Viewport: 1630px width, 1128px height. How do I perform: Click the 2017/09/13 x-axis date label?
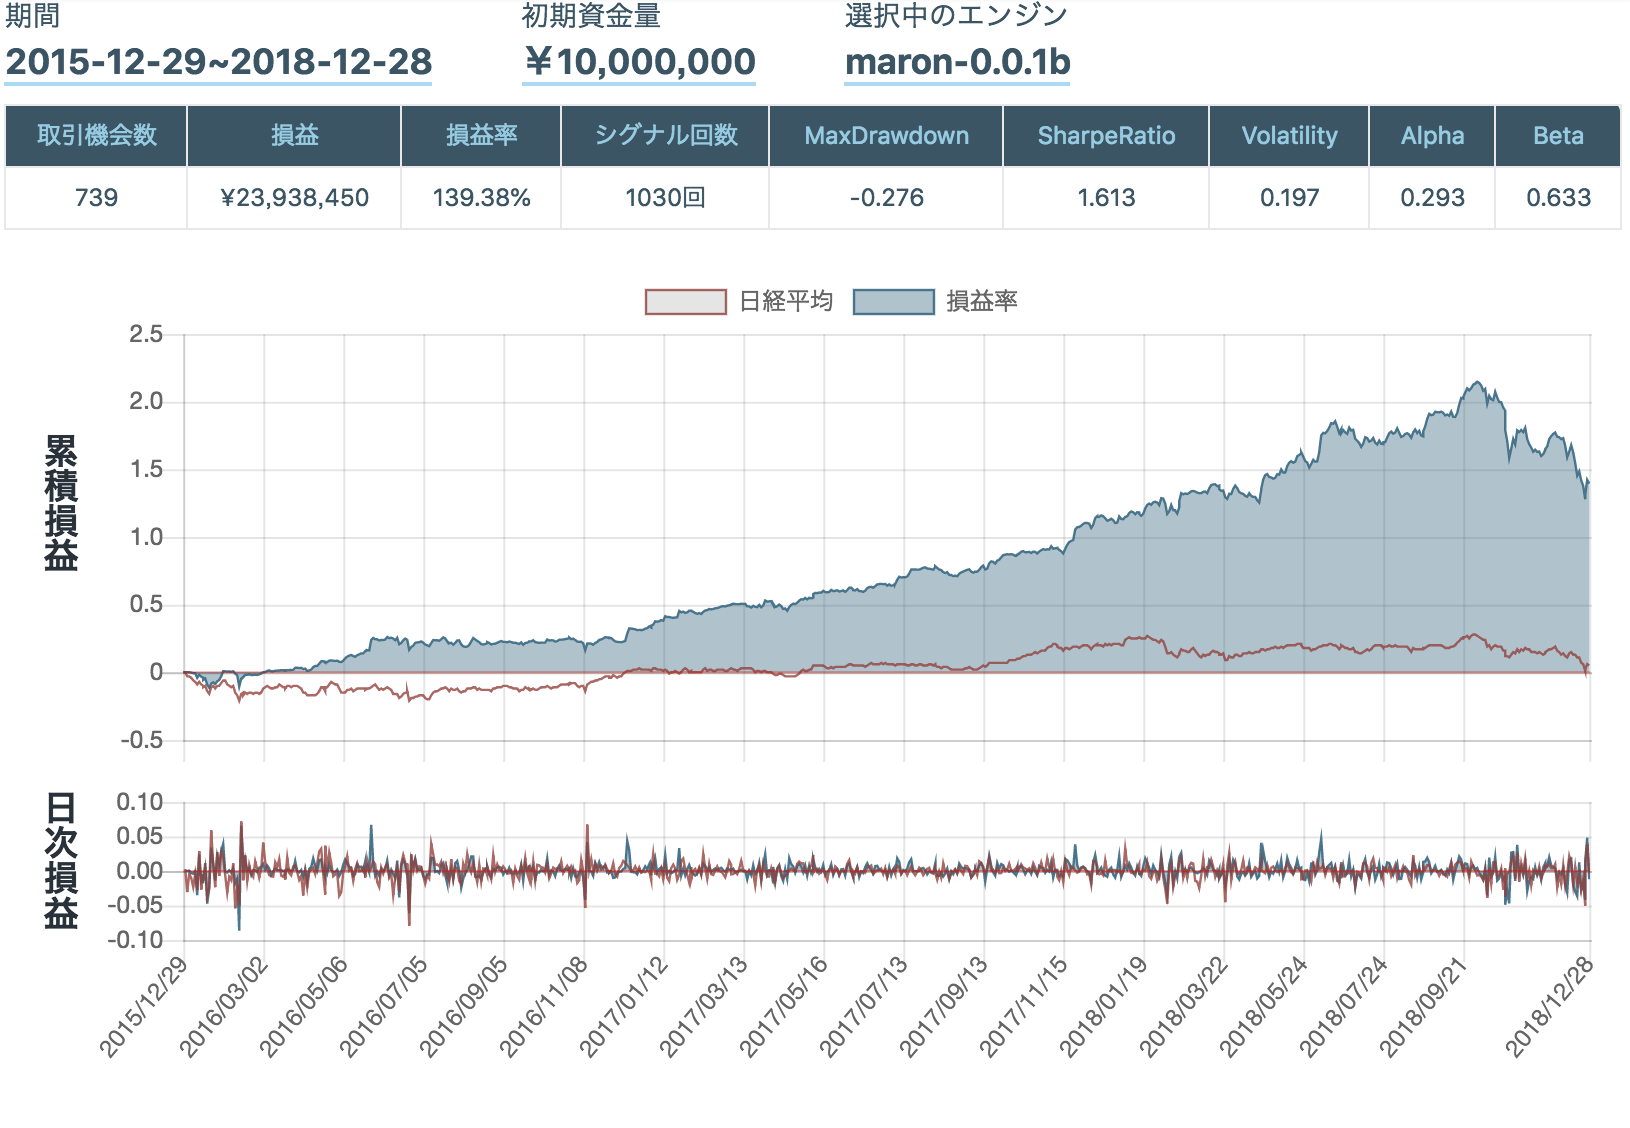[943, 1006]
